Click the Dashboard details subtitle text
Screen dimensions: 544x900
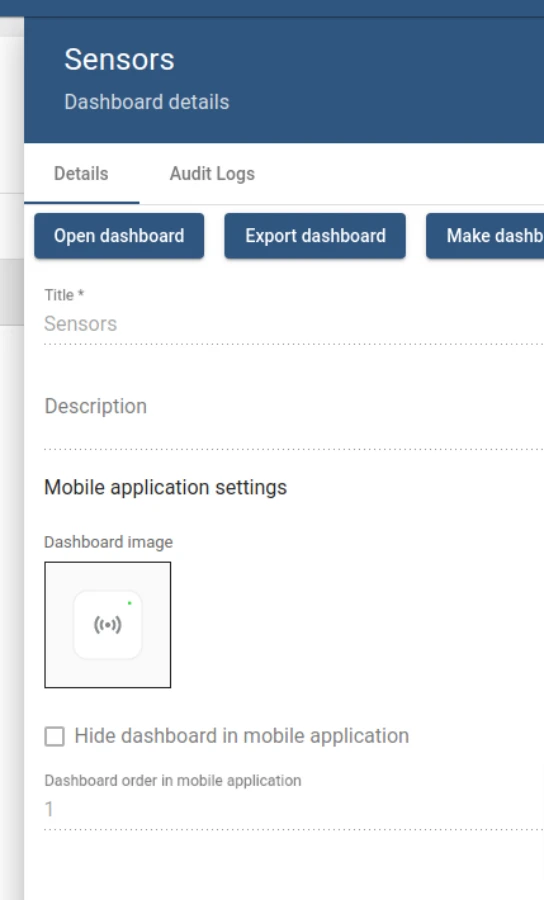point(147,102)
